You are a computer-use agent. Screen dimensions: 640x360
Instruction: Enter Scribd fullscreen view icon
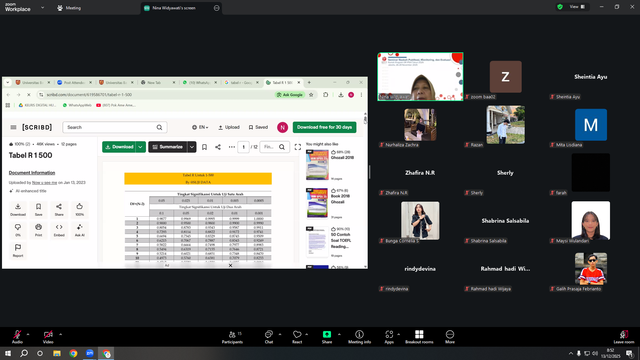(x=298, y=147)
